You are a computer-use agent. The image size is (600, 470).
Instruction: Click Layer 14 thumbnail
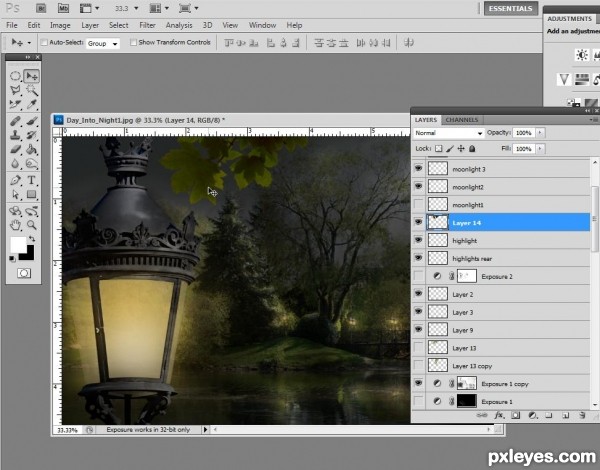(x=437, y=222)
